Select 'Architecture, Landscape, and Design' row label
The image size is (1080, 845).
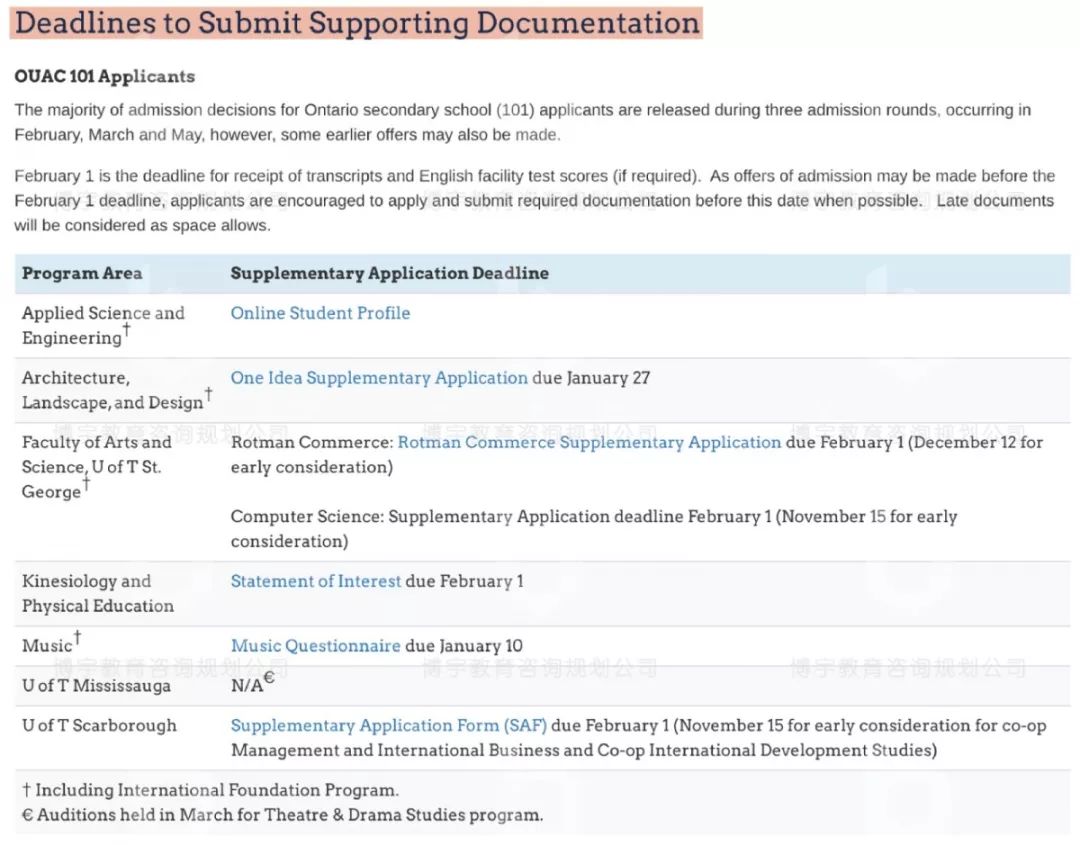coord(117,390)
